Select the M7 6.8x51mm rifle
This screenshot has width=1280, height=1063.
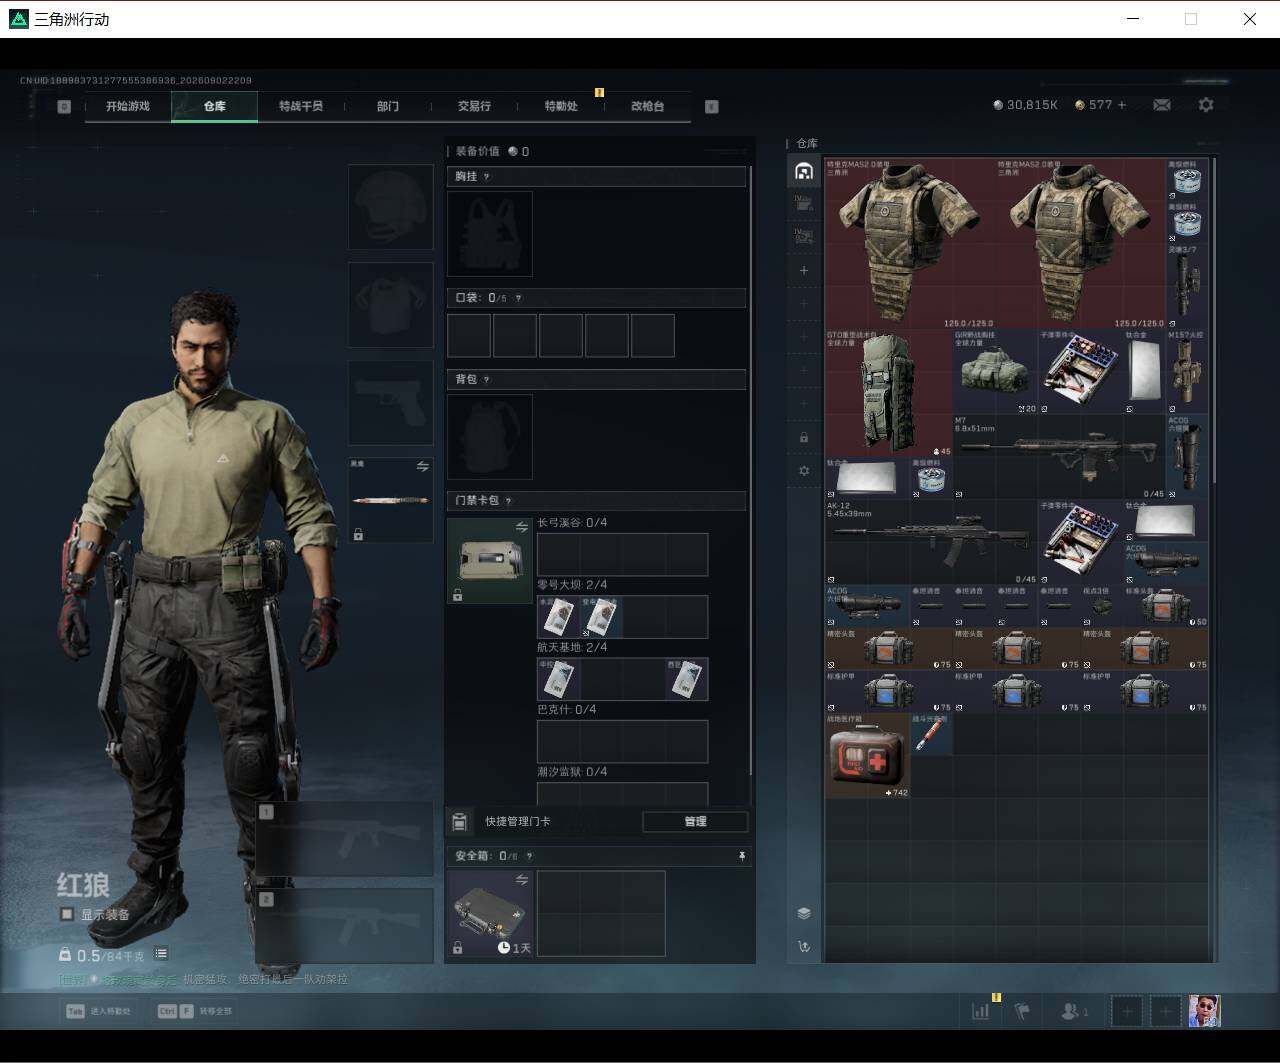pos(1060,457)
